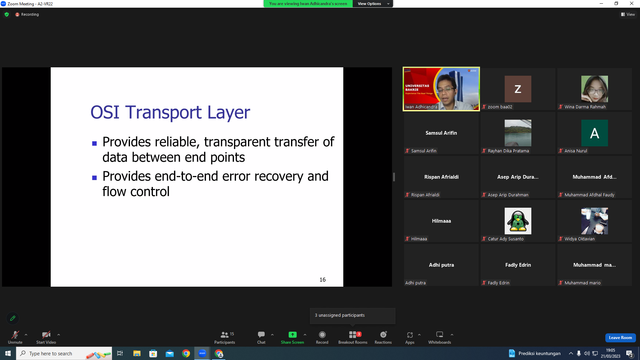Click slide number 16 on shared slide
Screen dimensions: 640x360
322,280
